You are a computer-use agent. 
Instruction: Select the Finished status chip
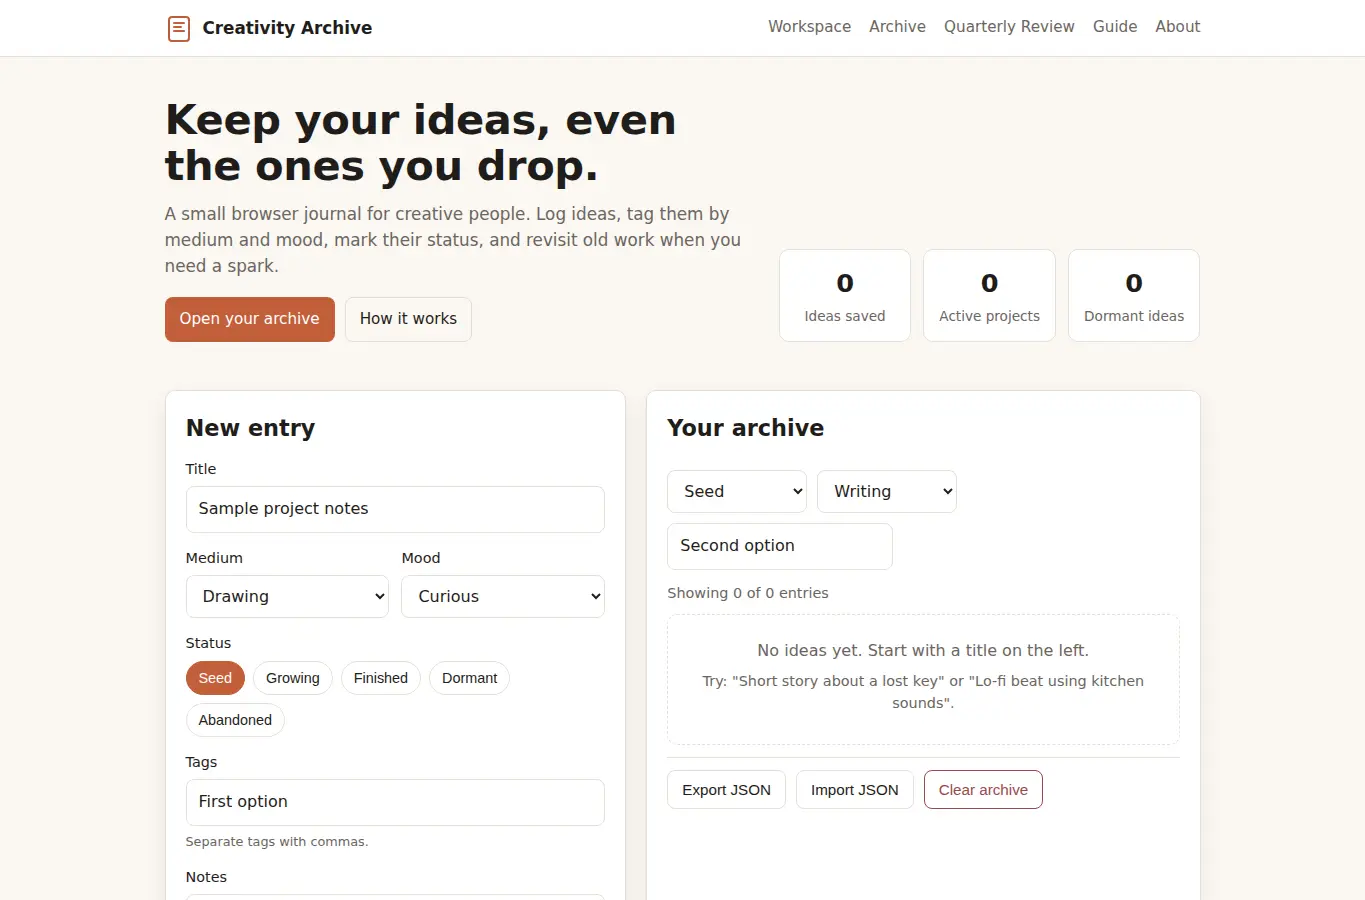click(381, 678)
